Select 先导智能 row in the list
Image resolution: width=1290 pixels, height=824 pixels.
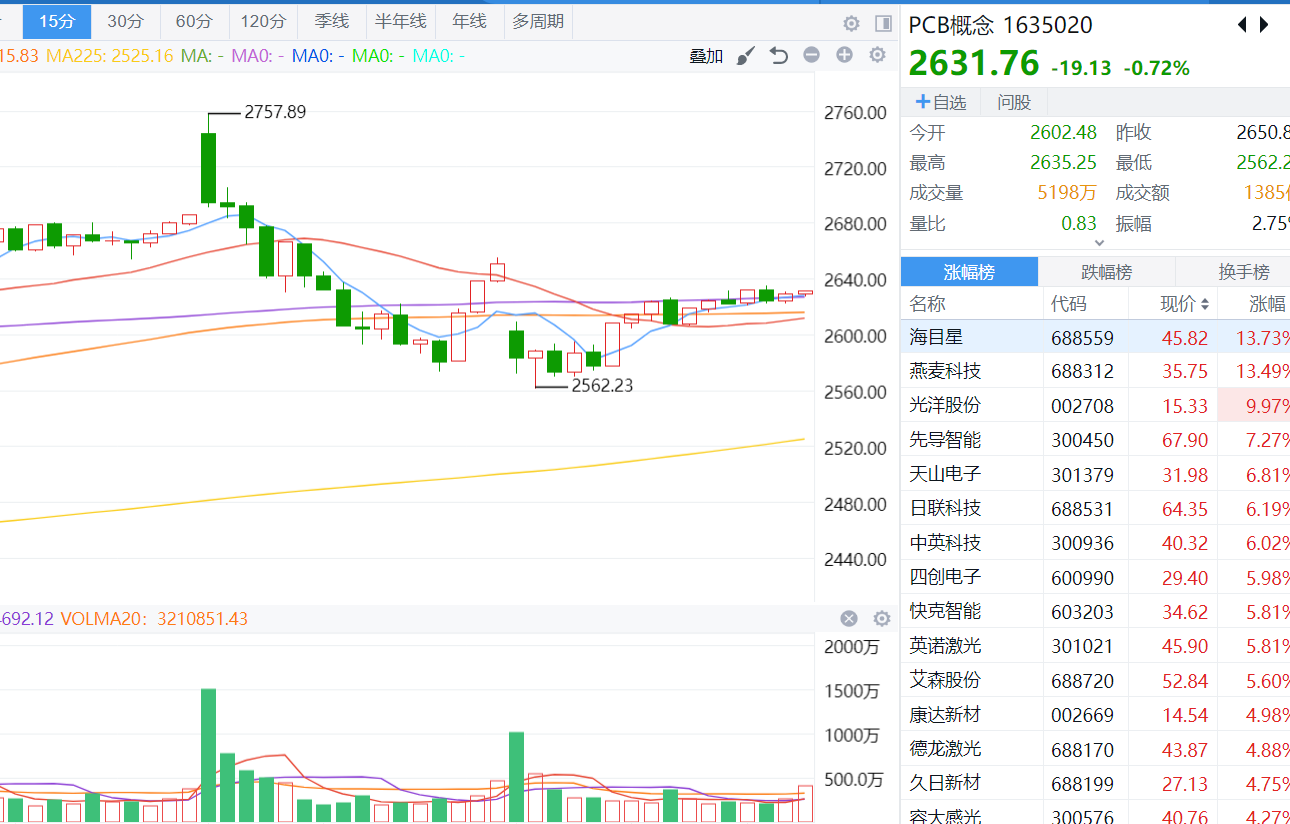[945, 440]
